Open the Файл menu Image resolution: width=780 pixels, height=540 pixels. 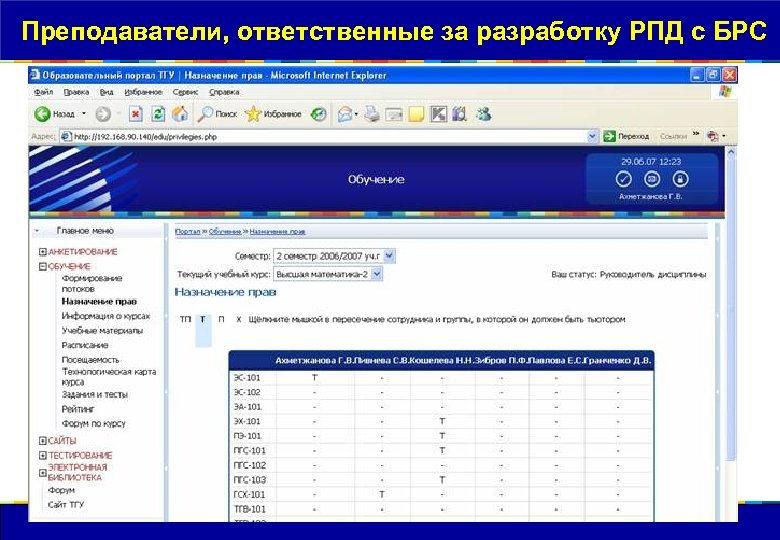tap(43, 92)
